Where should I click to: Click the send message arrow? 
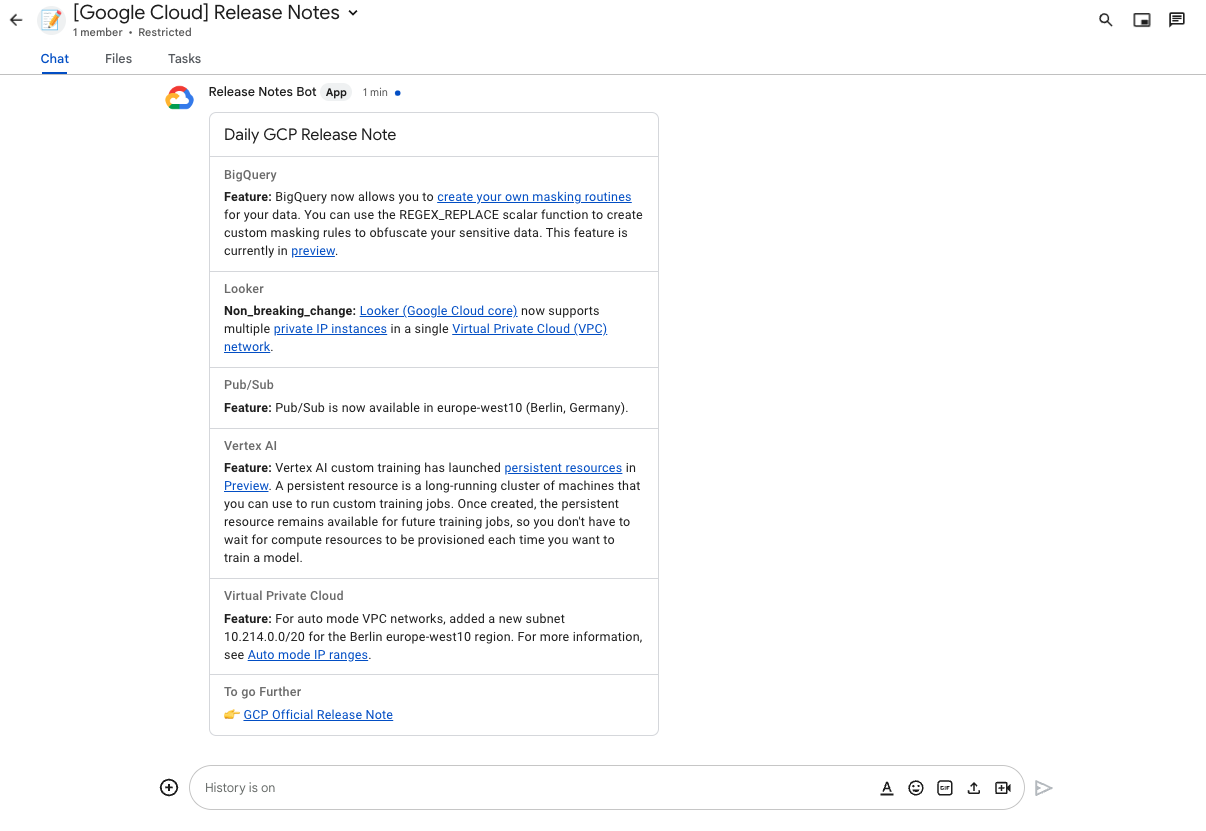tap(1044, 788)
